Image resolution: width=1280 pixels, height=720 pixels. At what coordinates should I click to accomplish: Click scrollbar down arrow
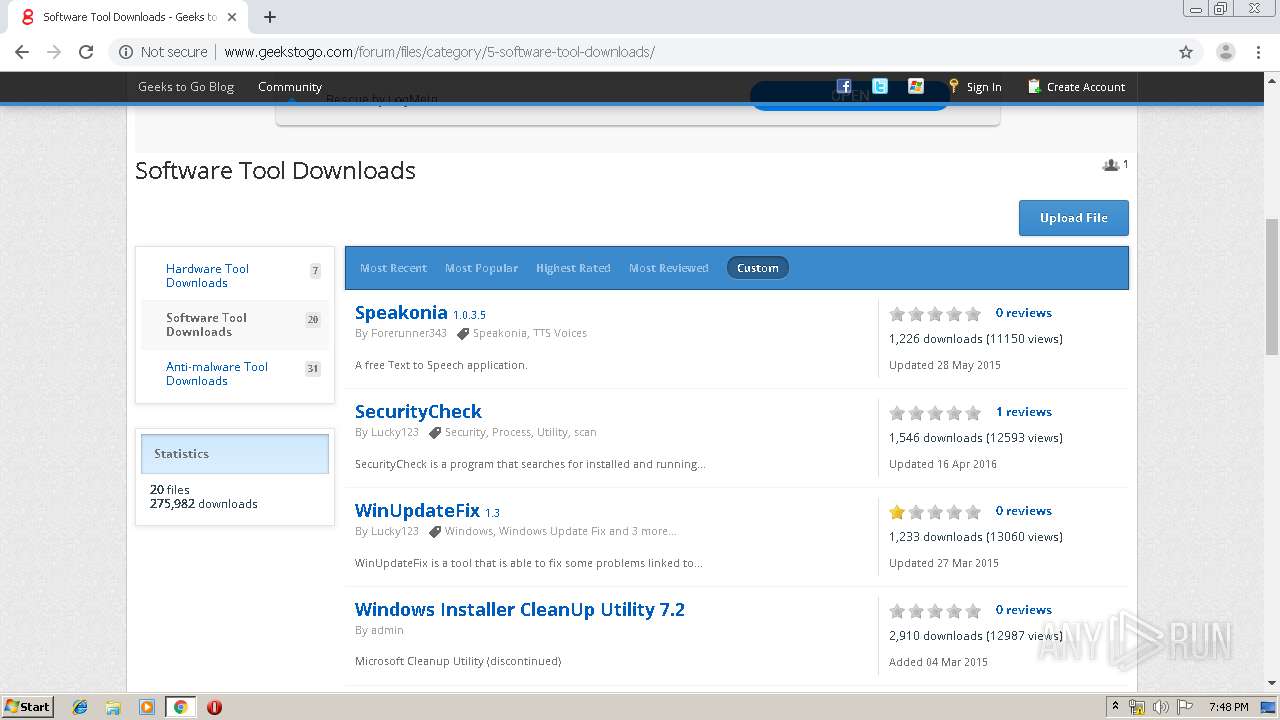point(1272,683)
